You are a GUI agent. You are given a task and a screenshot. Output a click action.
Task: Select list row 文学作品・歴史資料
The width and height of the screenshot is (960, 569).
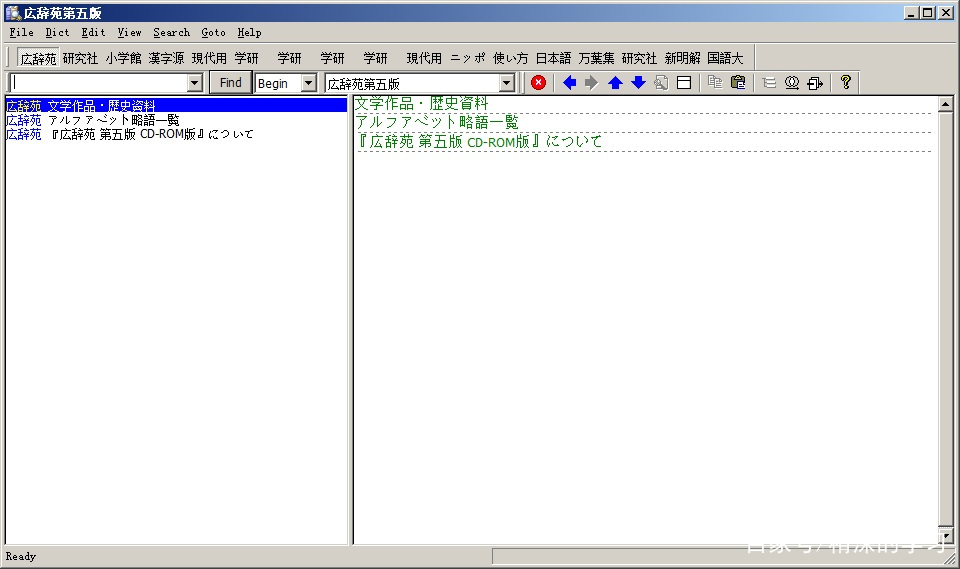click(x=176, y=106)
